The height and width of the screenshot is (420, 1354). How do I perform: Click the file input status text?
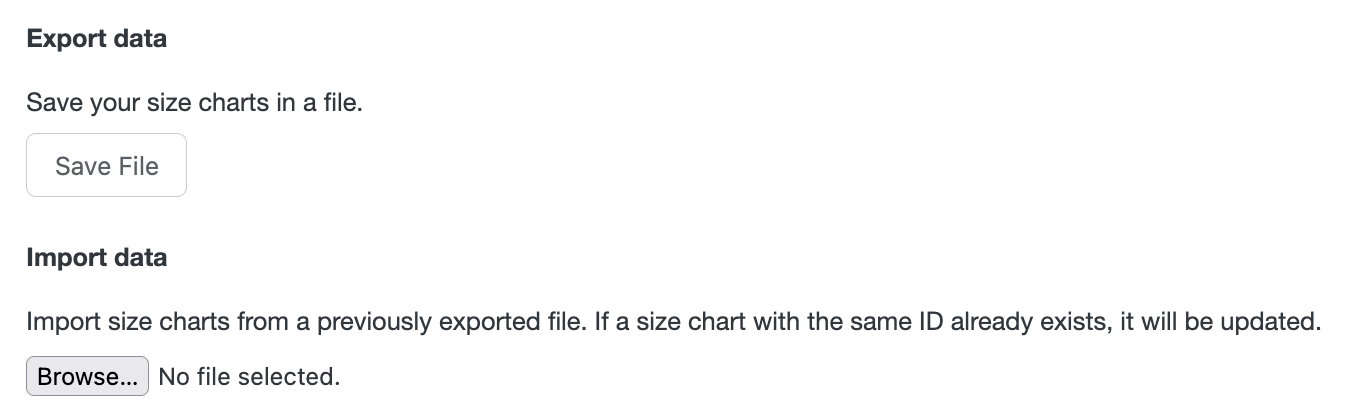pyautogui.click(x=250, y=377)
